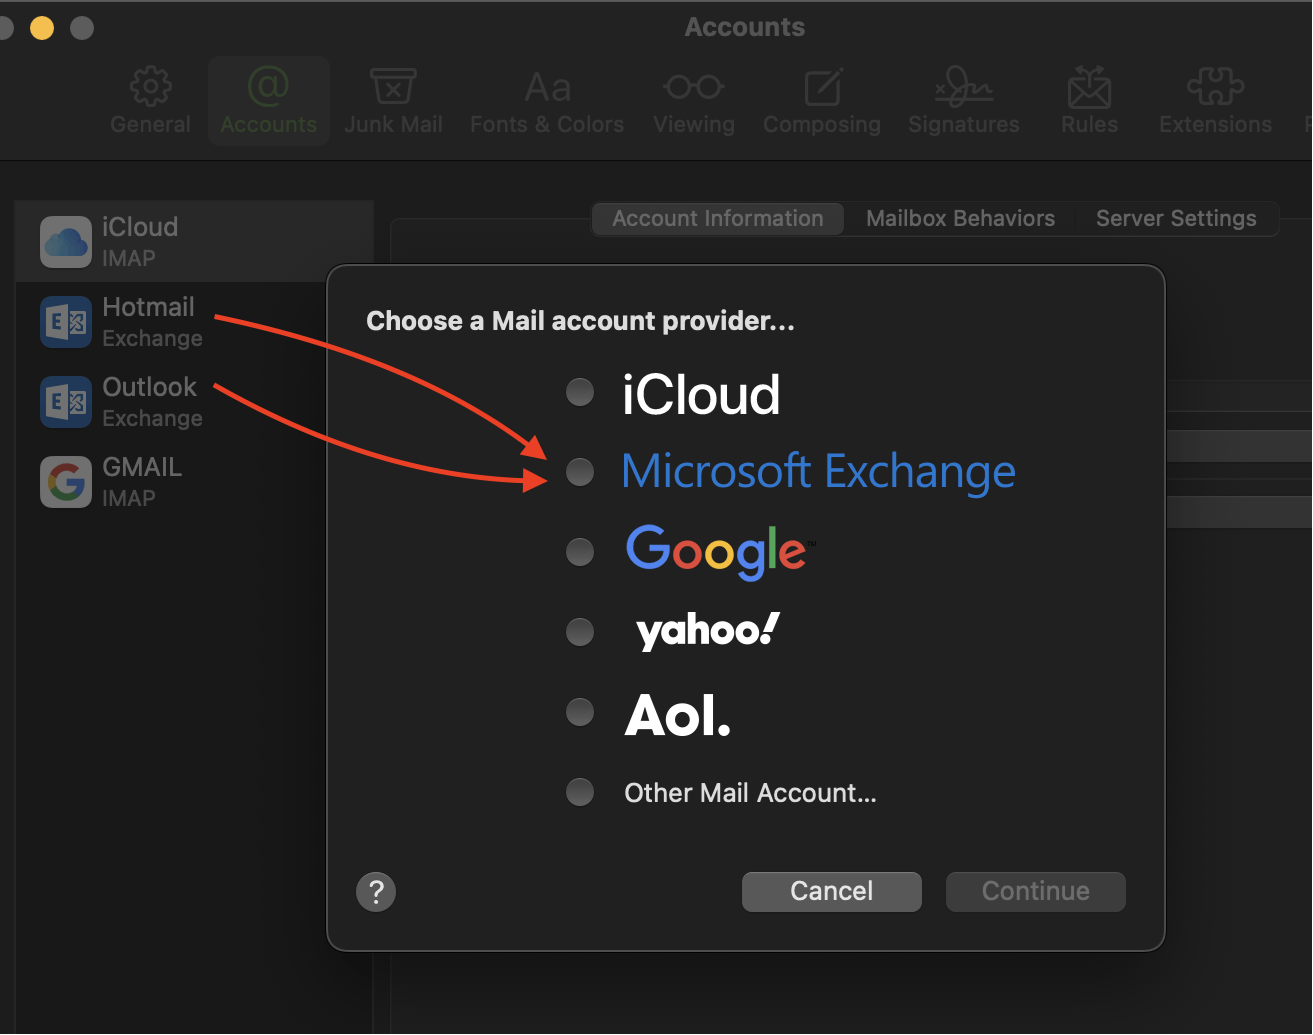This screenshot has height=1035, width=1313.
Task: Open the Extensions preferences pane
Action: click(x=1215, y=102)
